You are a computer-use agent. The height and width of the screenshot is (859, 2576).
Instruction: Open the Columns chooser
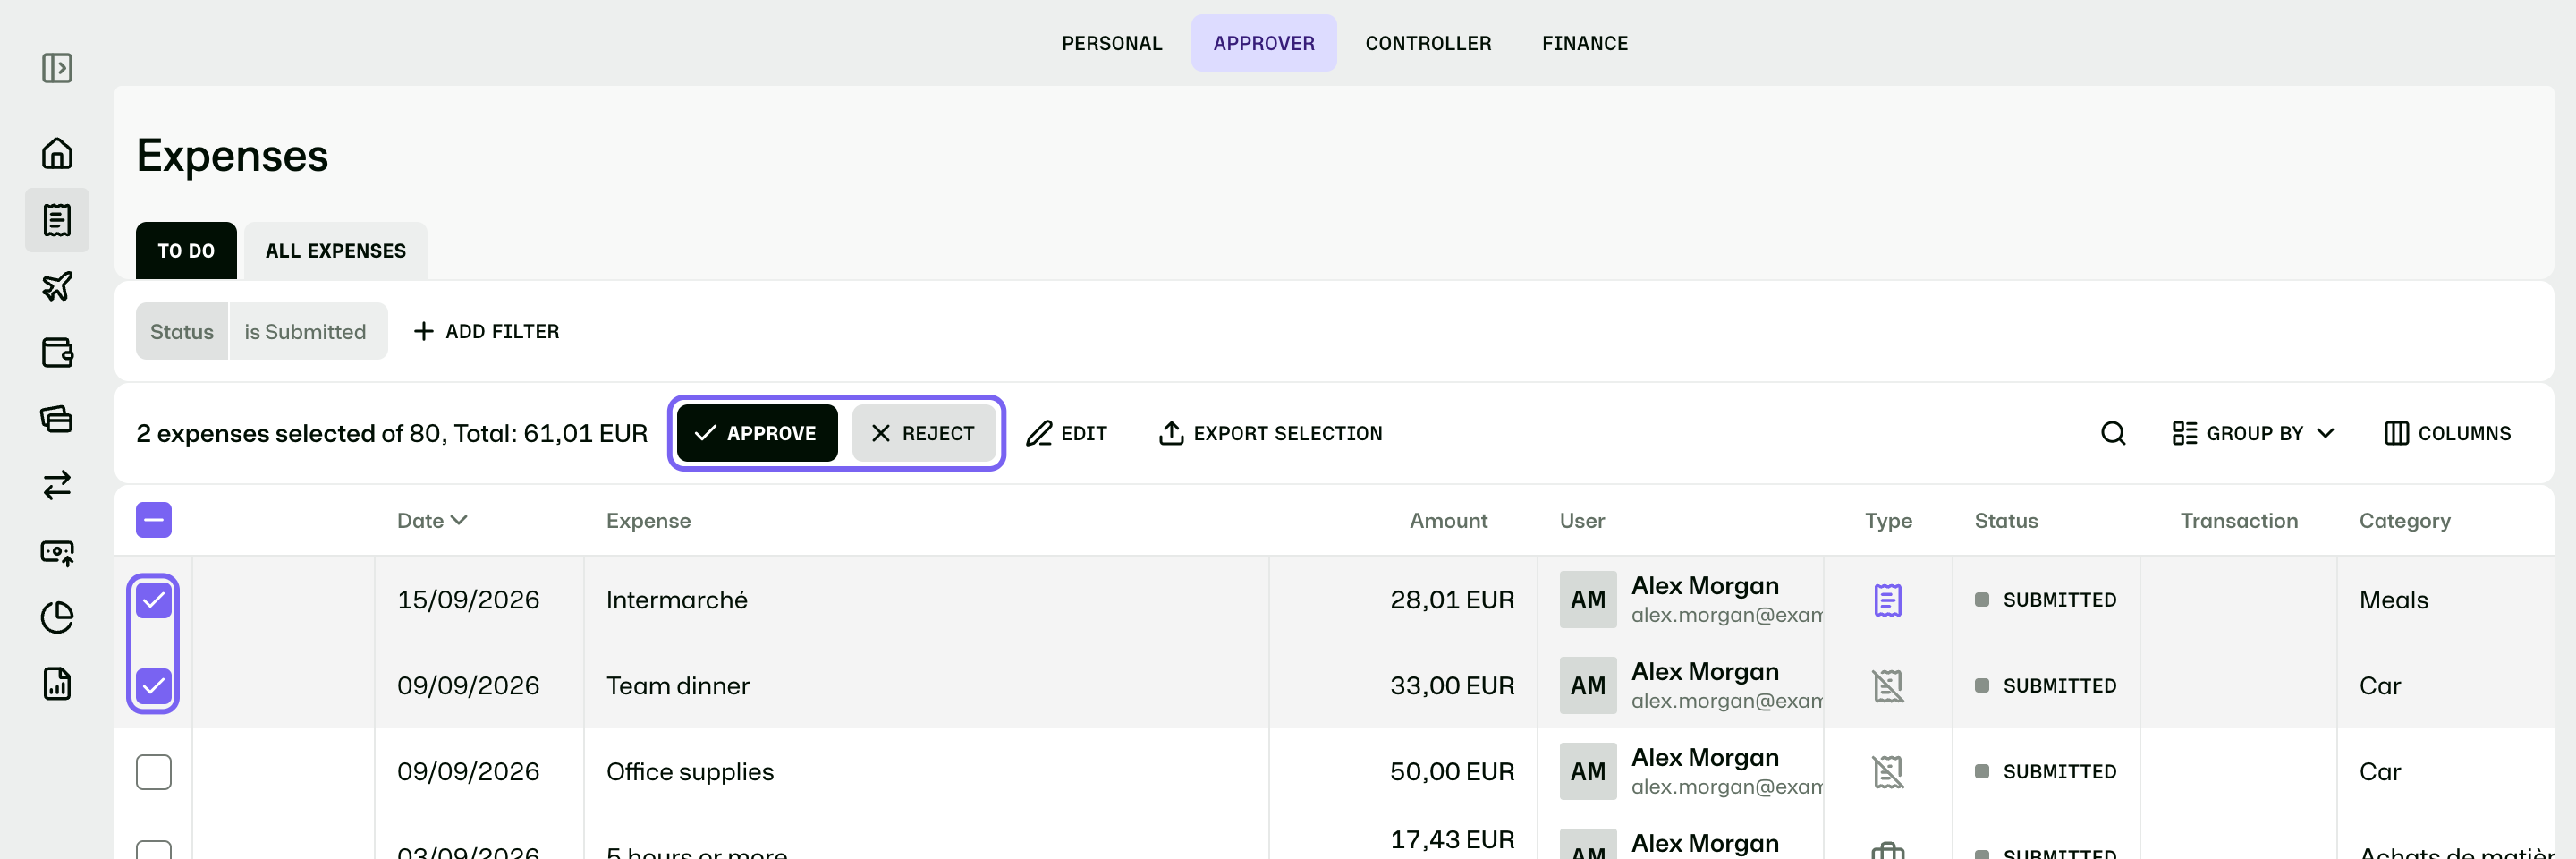[2447, 433]
